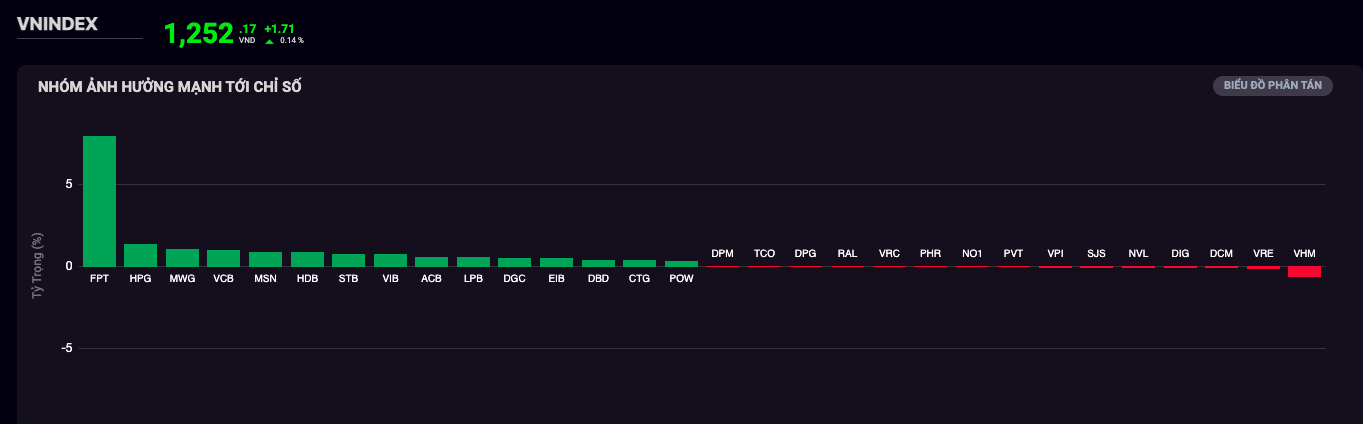Click the NHÓM ẢNH HƯỞNG MẠNH TỚI CHỈ SỐ heading
Image resolution: width=1363 pixels, height=424 pixels.
(x=170, y=87)
